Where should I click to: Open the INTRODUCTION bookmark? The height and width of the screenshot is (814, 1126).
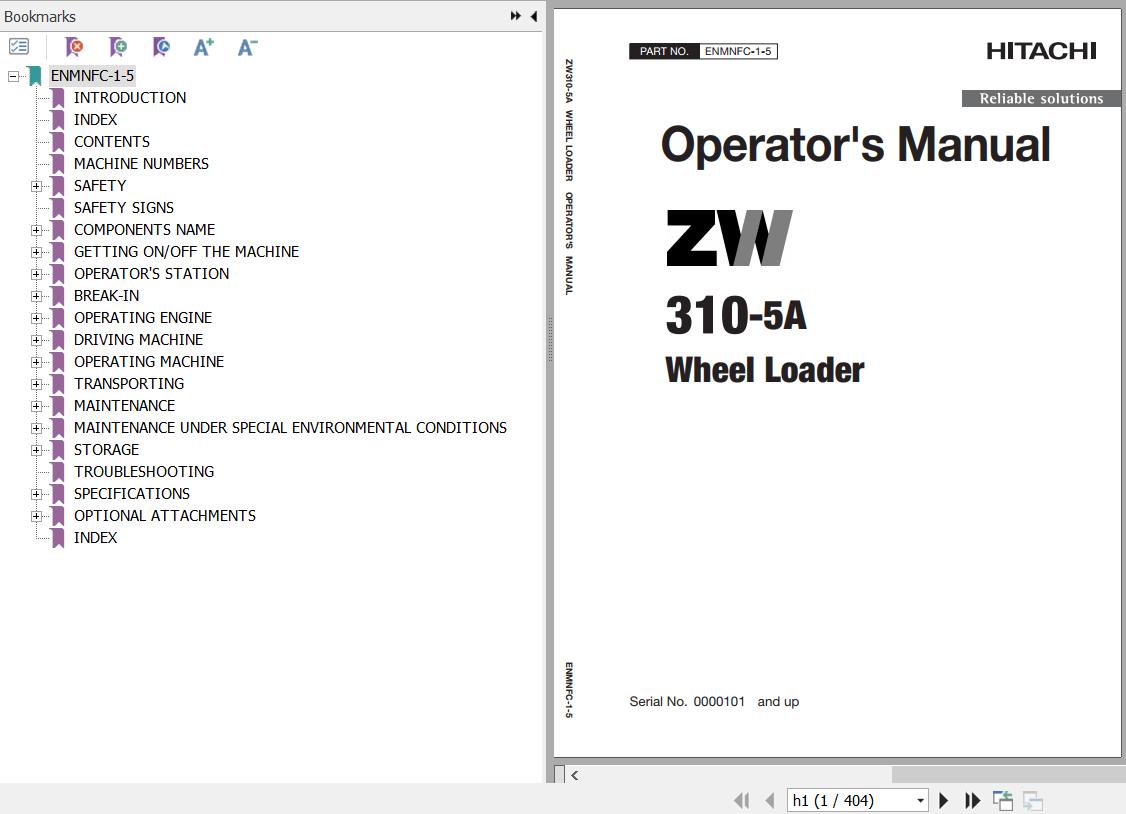130,98
